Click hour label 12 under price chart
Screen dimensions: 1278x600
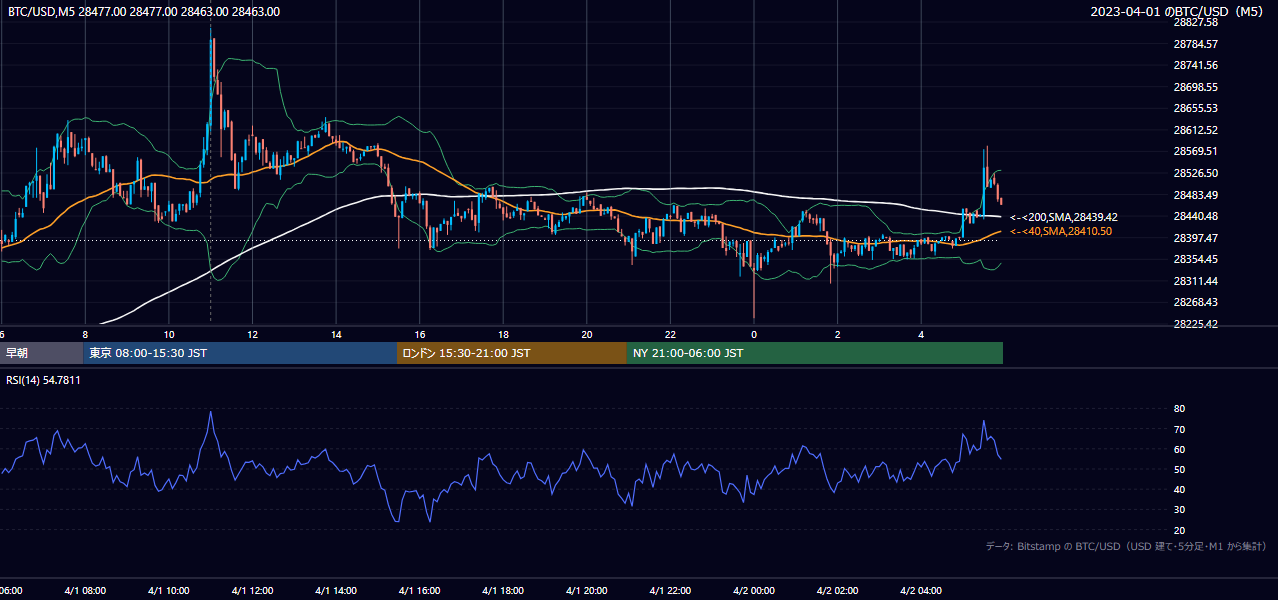(252, 334)
